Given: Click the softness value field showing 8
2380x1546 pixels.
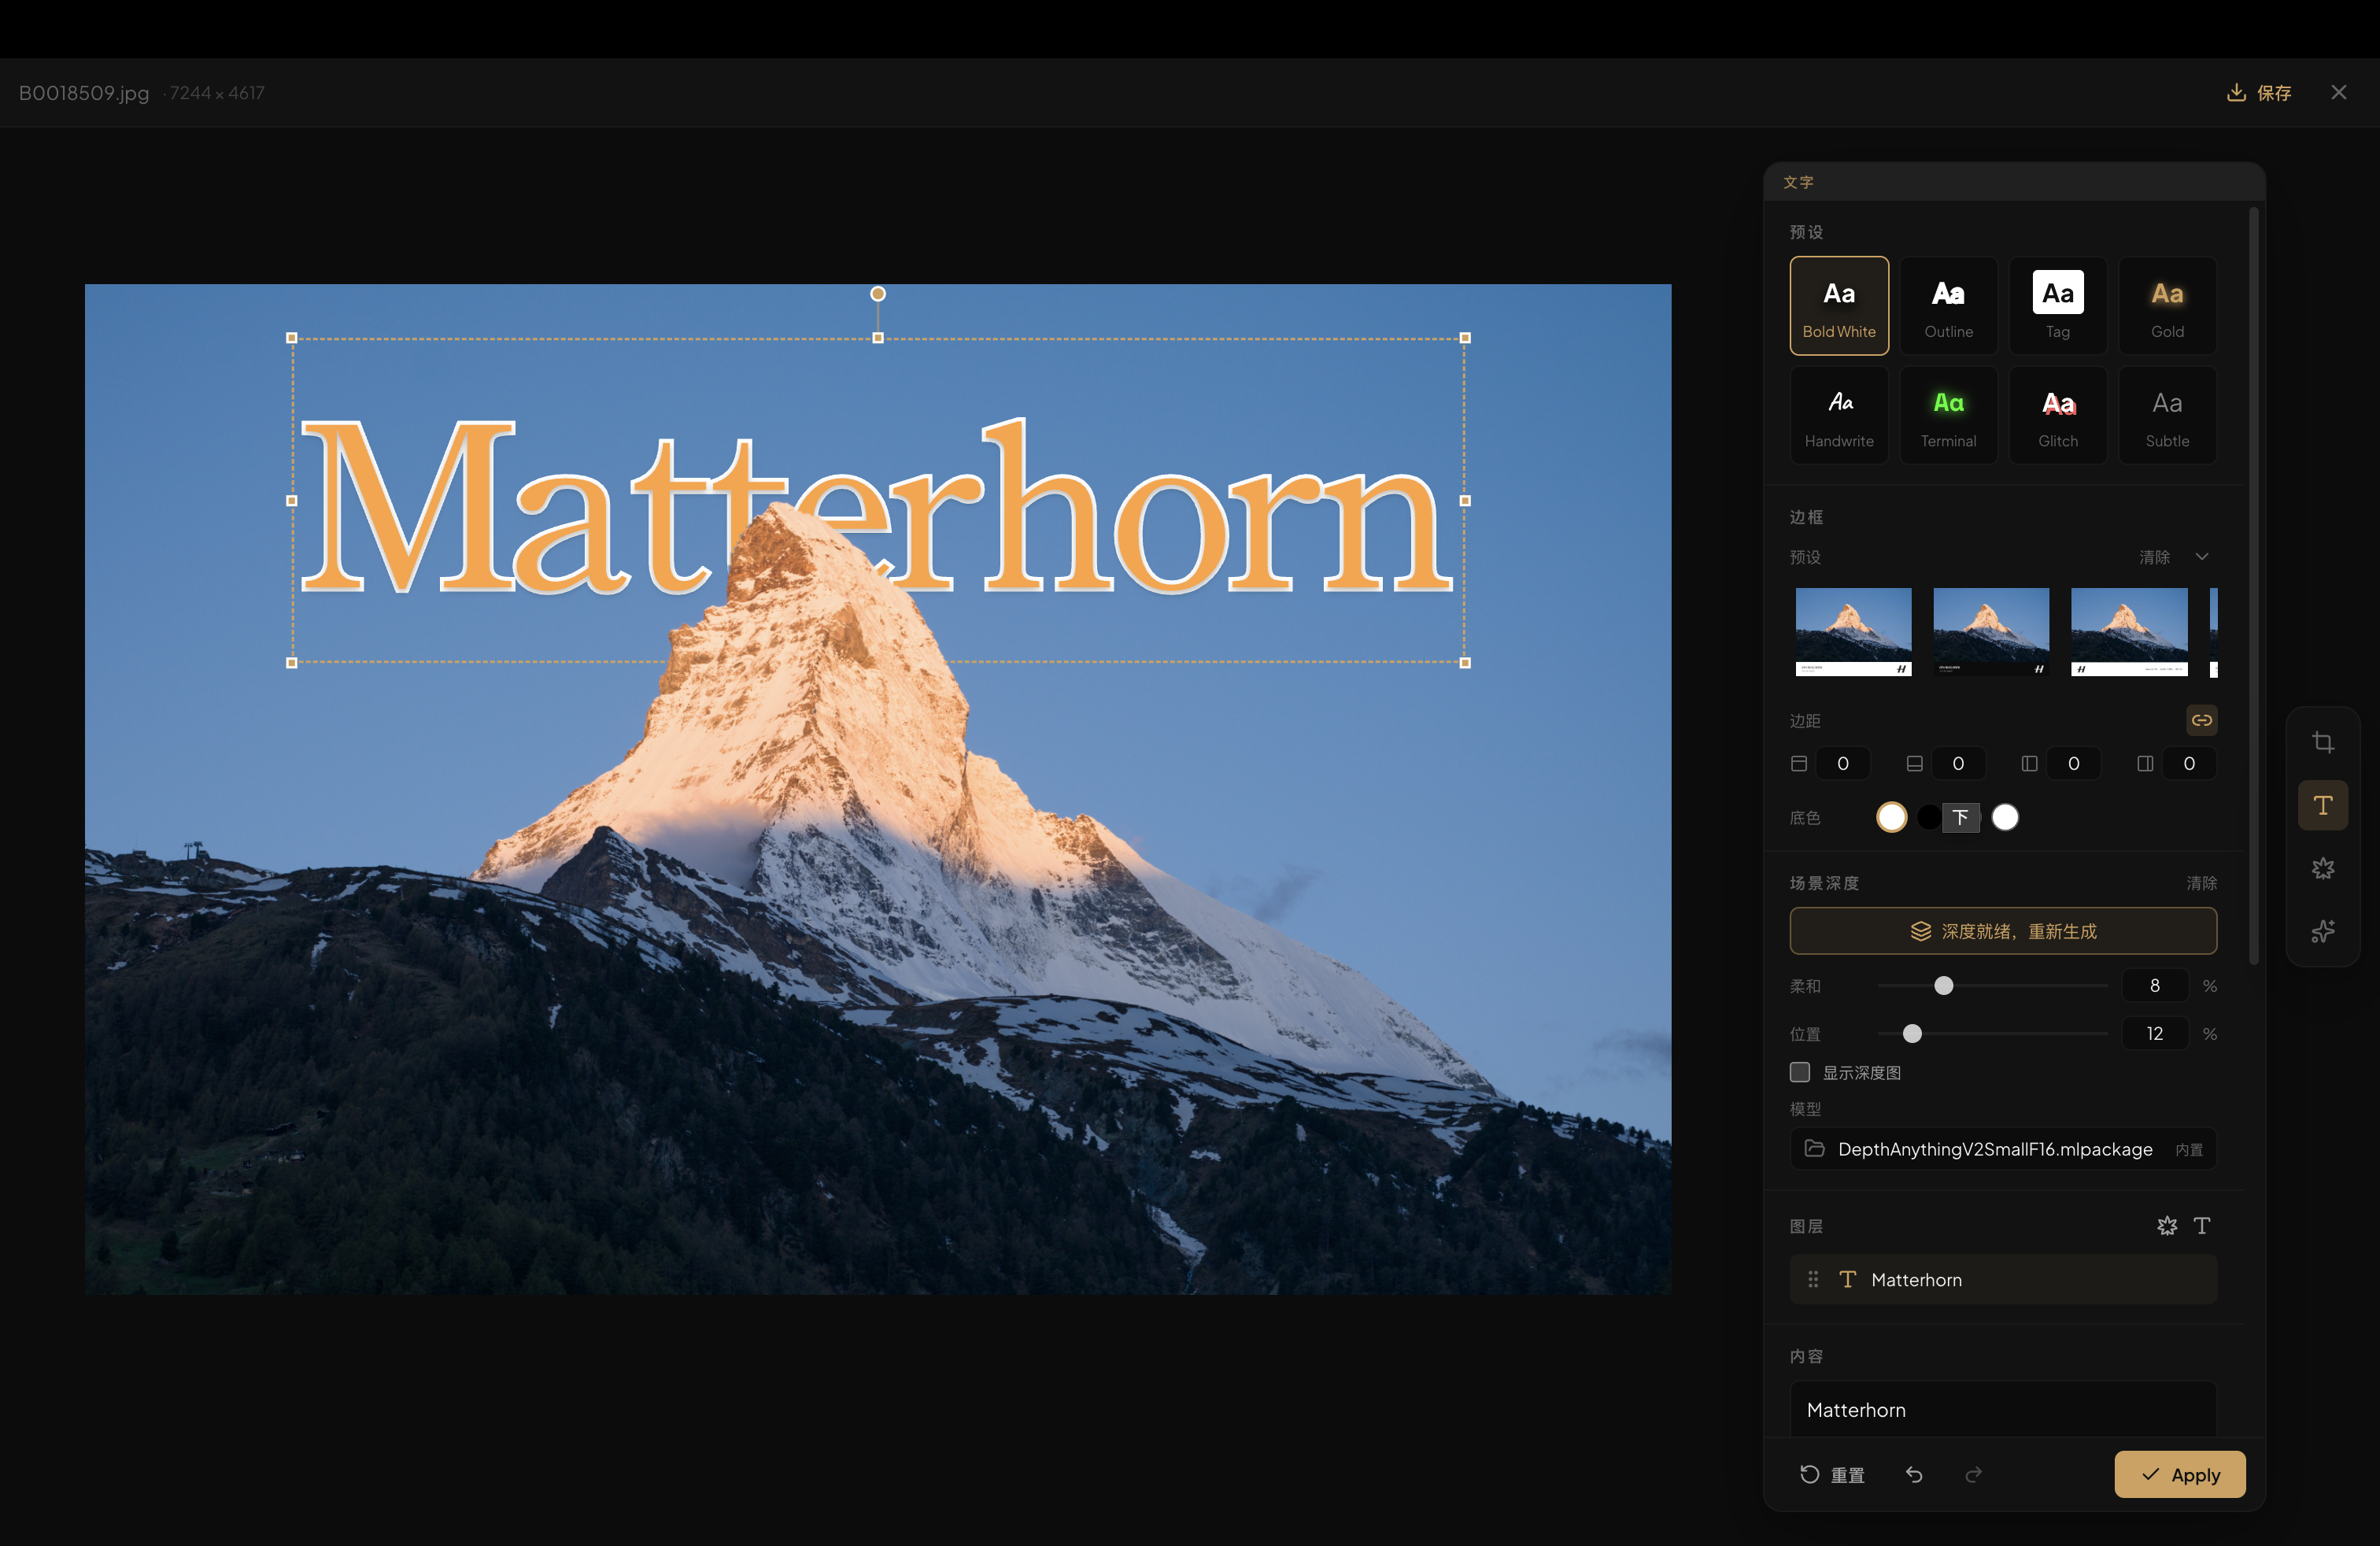Looking at the screenshot, I should [2154, 985].
